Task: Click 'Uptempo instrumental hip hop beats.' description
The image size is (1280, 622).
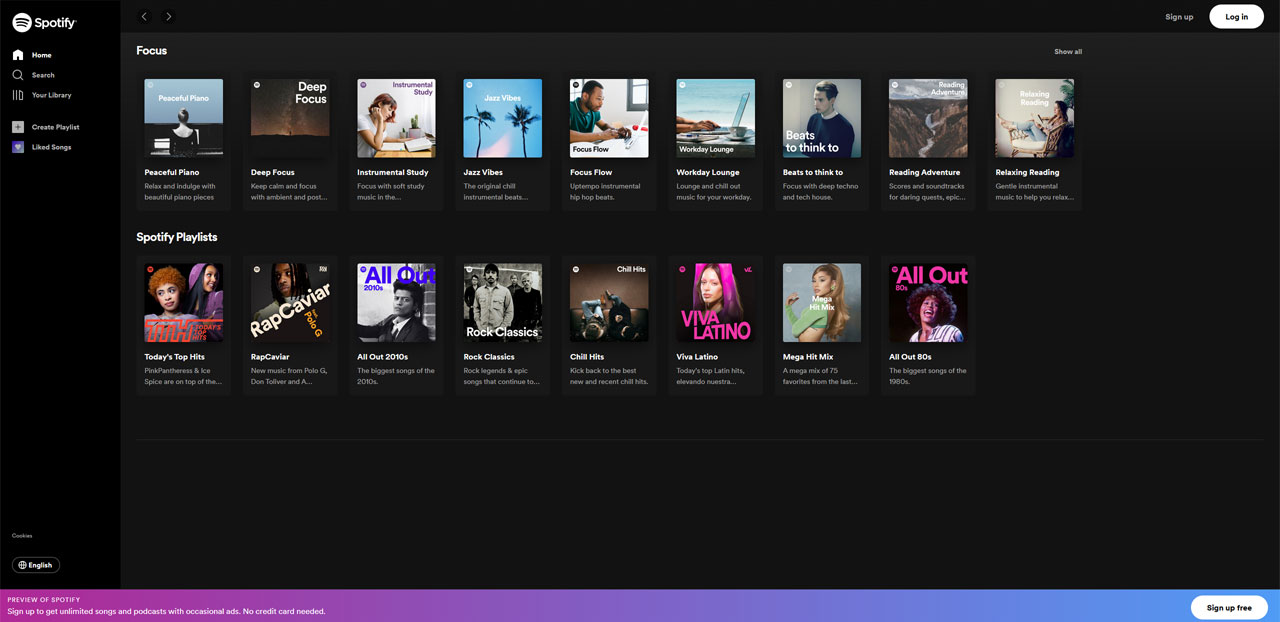Action: tap(606, 191)
